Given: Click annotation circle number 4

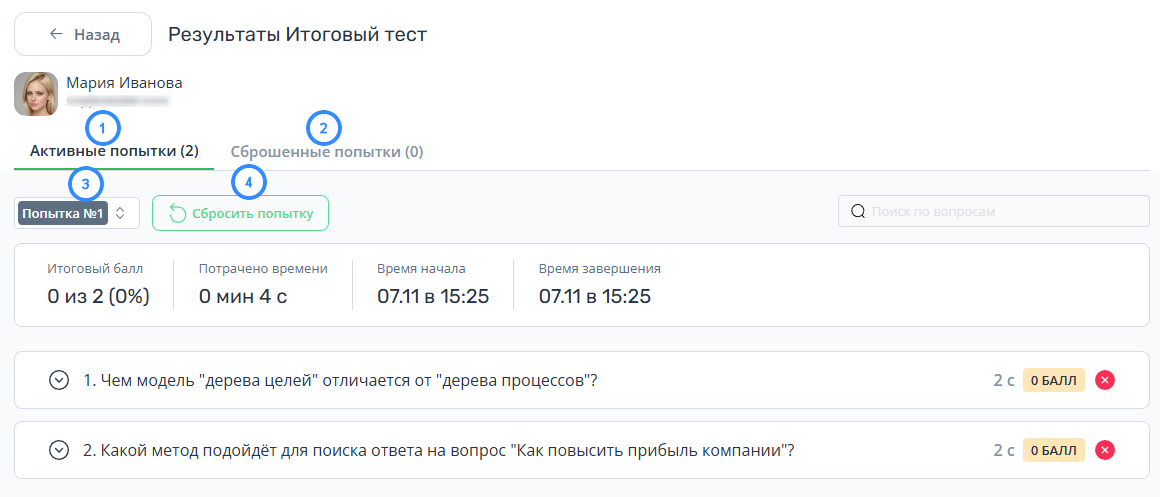Looking at the screenshot, I should click(x=249, y=183).
